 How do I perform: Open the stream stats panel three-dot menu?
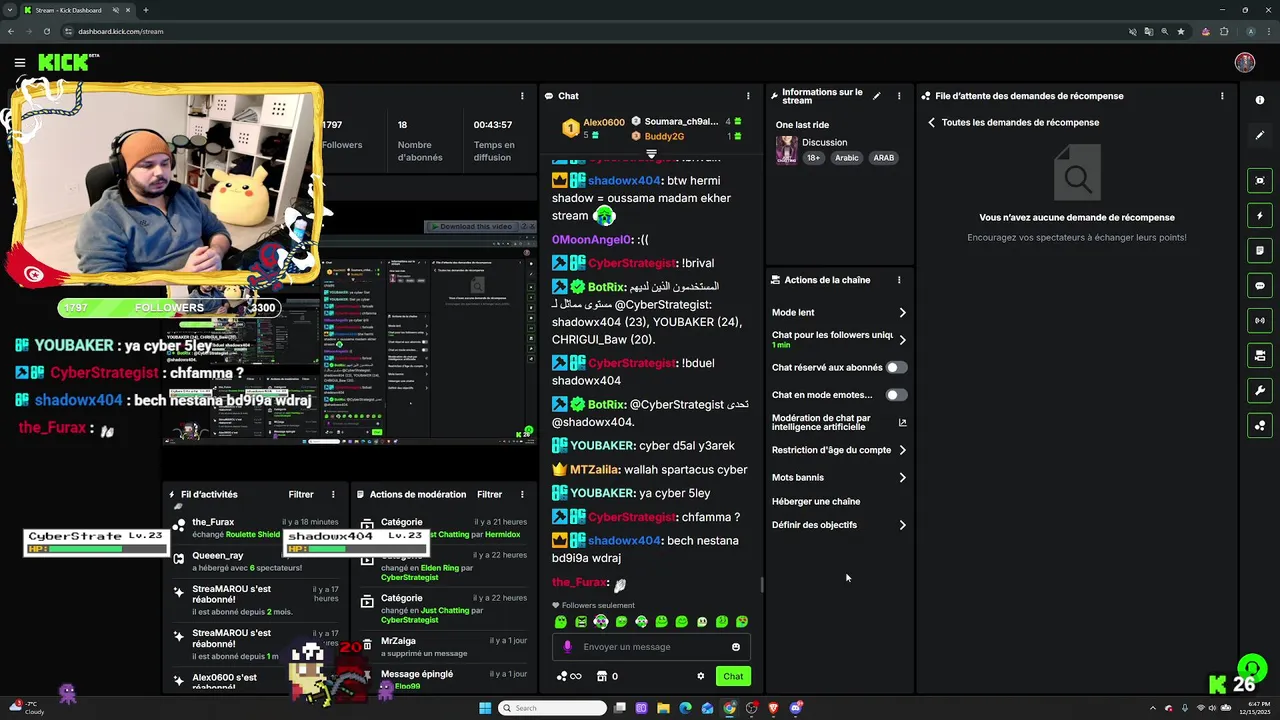521,96
